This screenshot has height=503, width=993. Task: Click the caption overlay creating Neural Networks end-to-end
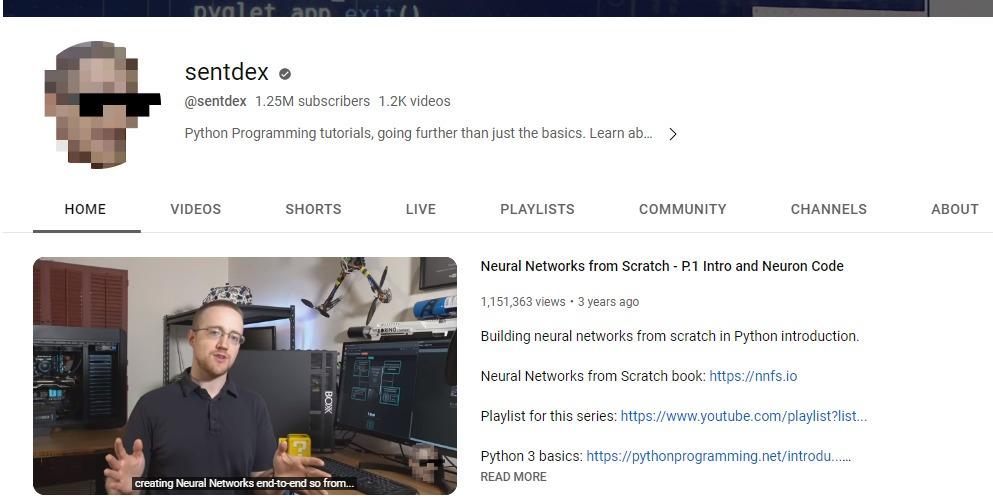click(x=244, y=483)
